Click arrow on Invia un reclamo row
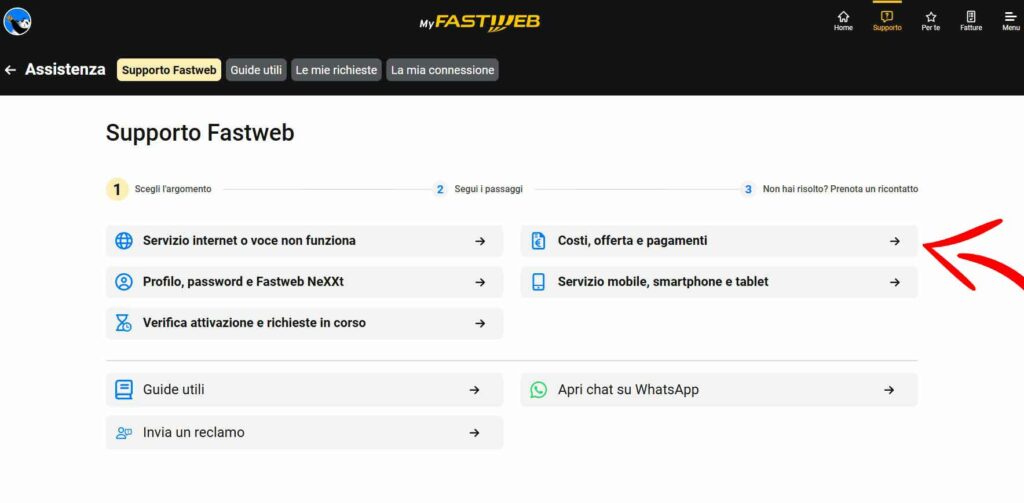The width and height of the screenshot is (1024, 503). 474,432
